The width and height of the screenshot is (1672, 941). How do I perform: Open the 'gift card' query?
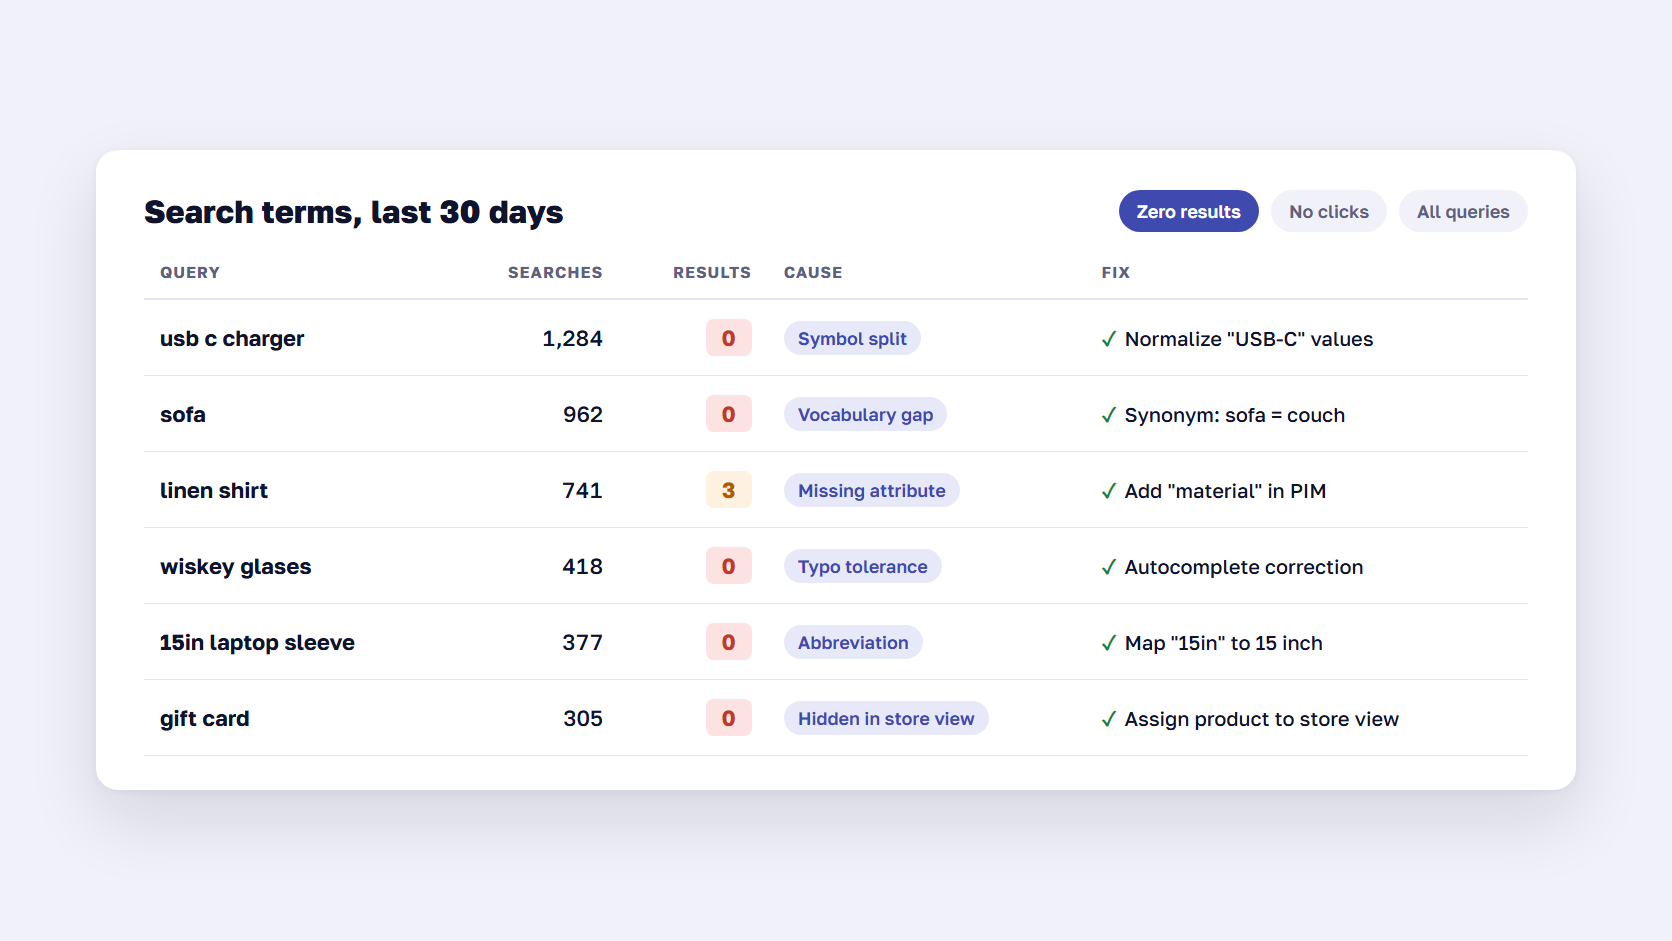pyautogui.click(x=205, y=719)
